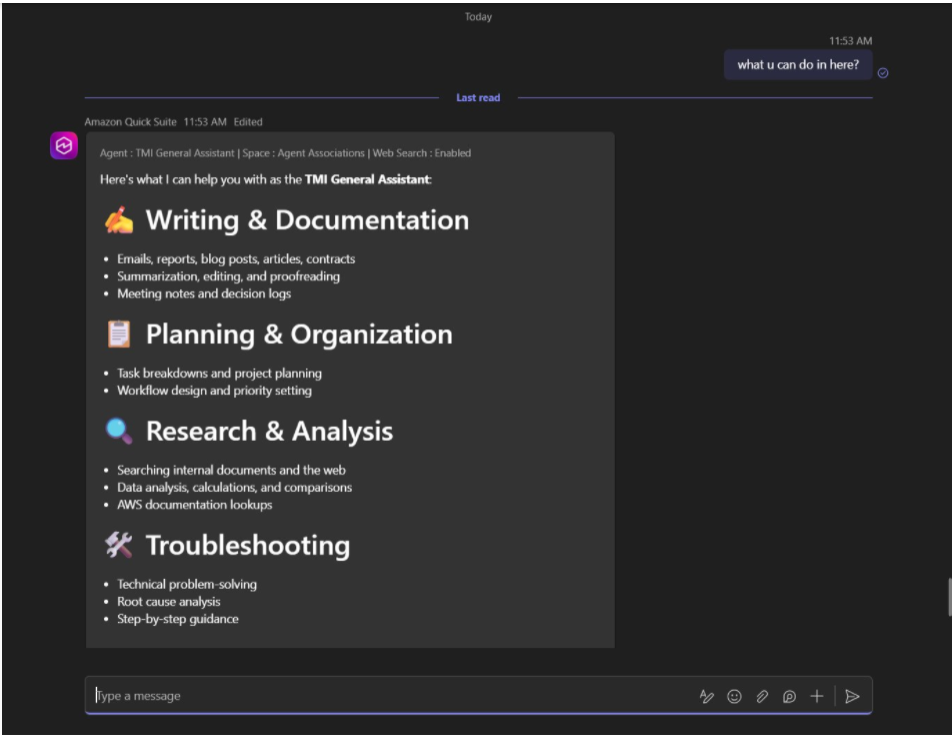The width and height of the screenshot is (952, 735).
Task: Click the writing hand emoji
Action: [119, 220]
